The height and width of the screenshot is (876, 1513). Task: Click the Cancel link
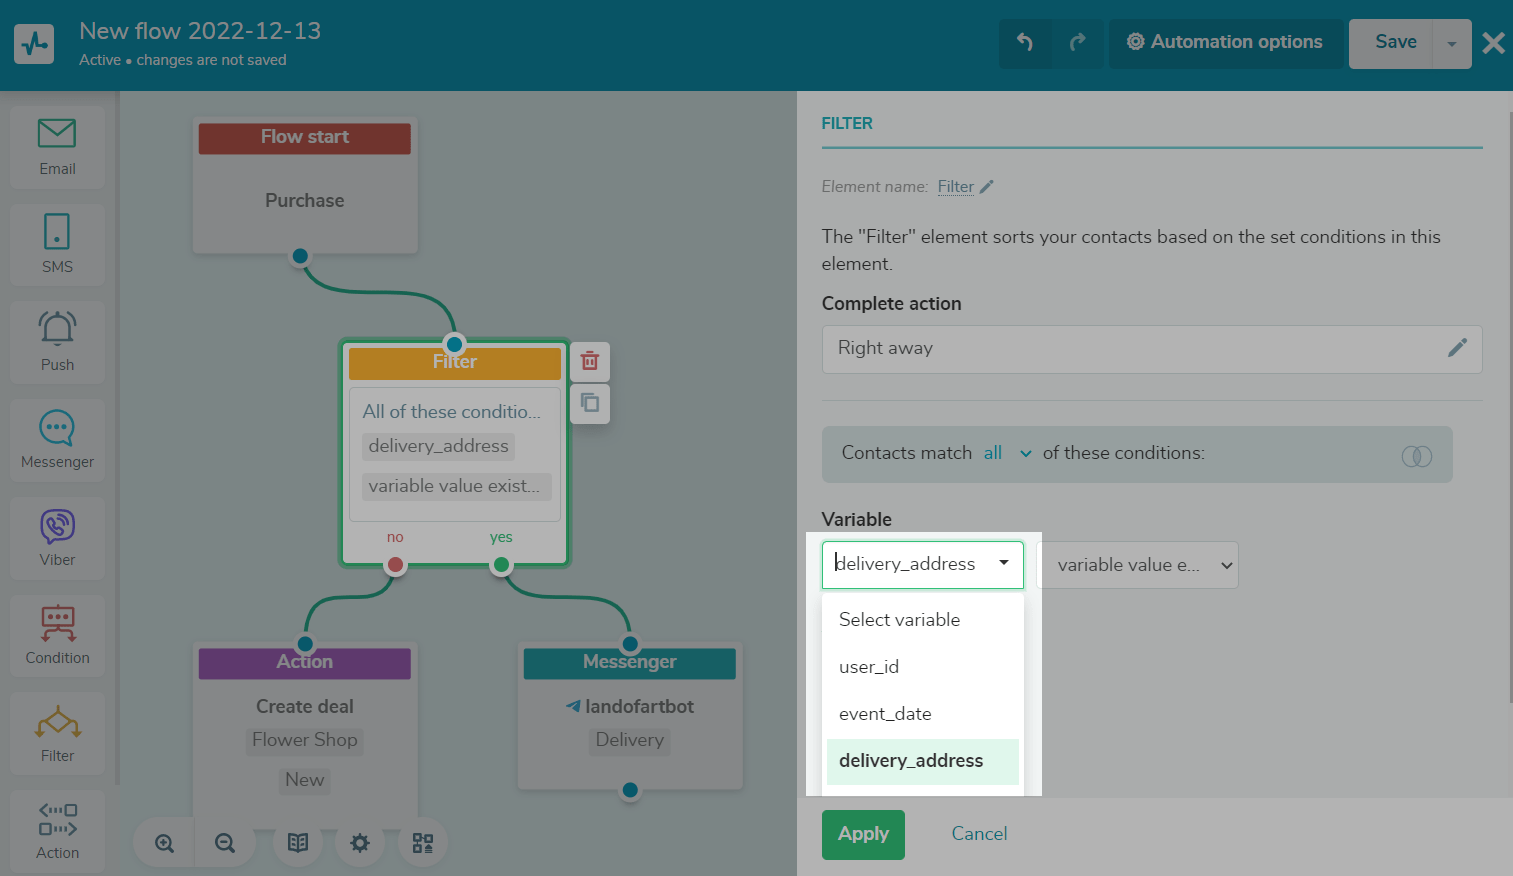pyautogui.click(x=979, y=834)
